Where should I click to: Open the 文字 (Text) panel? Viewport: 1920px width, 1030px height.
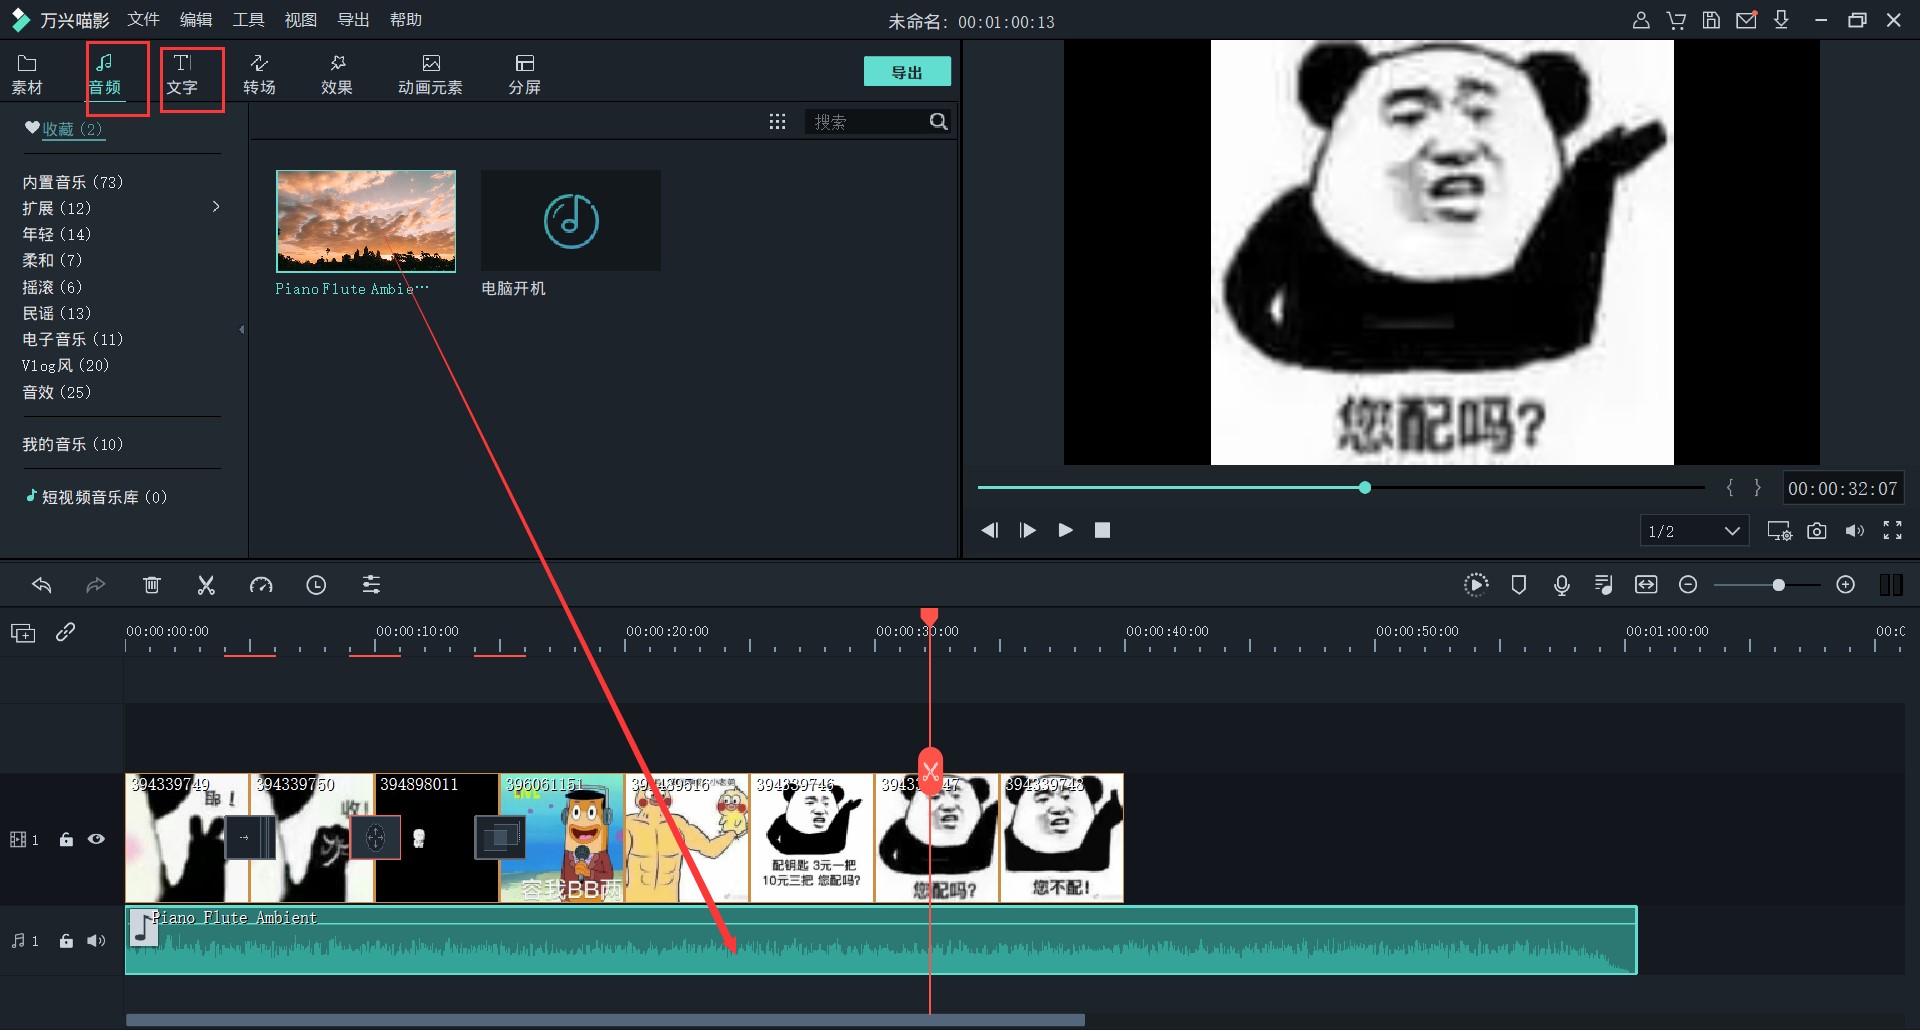click(x=183, y=73)
